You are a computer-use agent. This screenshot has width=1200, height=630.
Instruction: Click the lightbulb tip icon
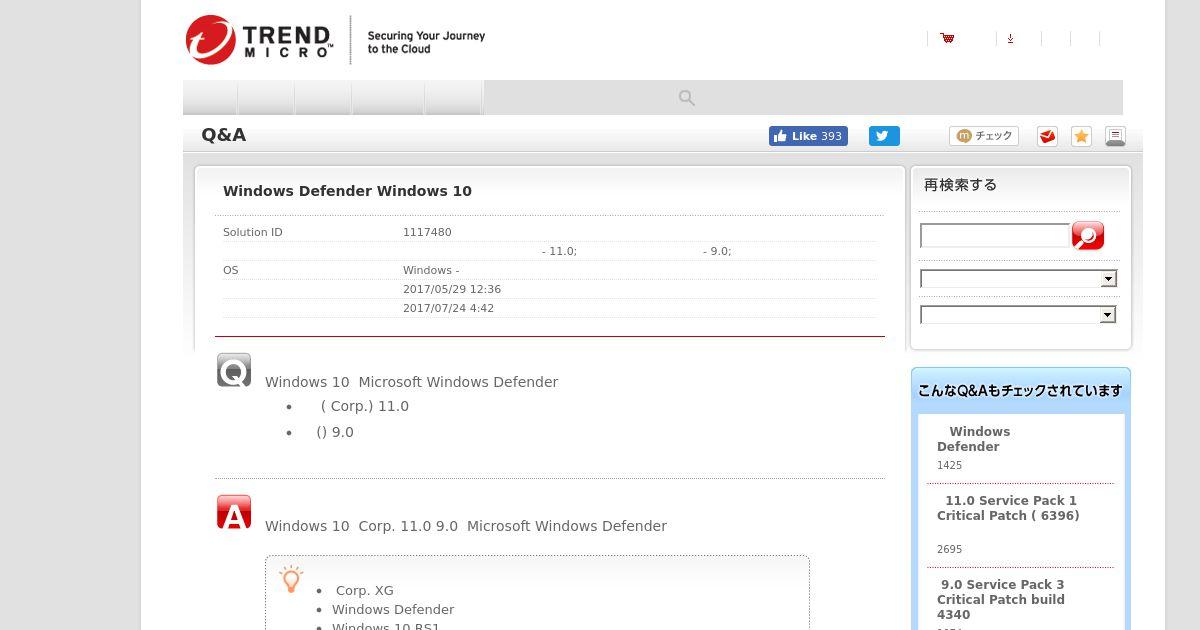pos(291,579)
